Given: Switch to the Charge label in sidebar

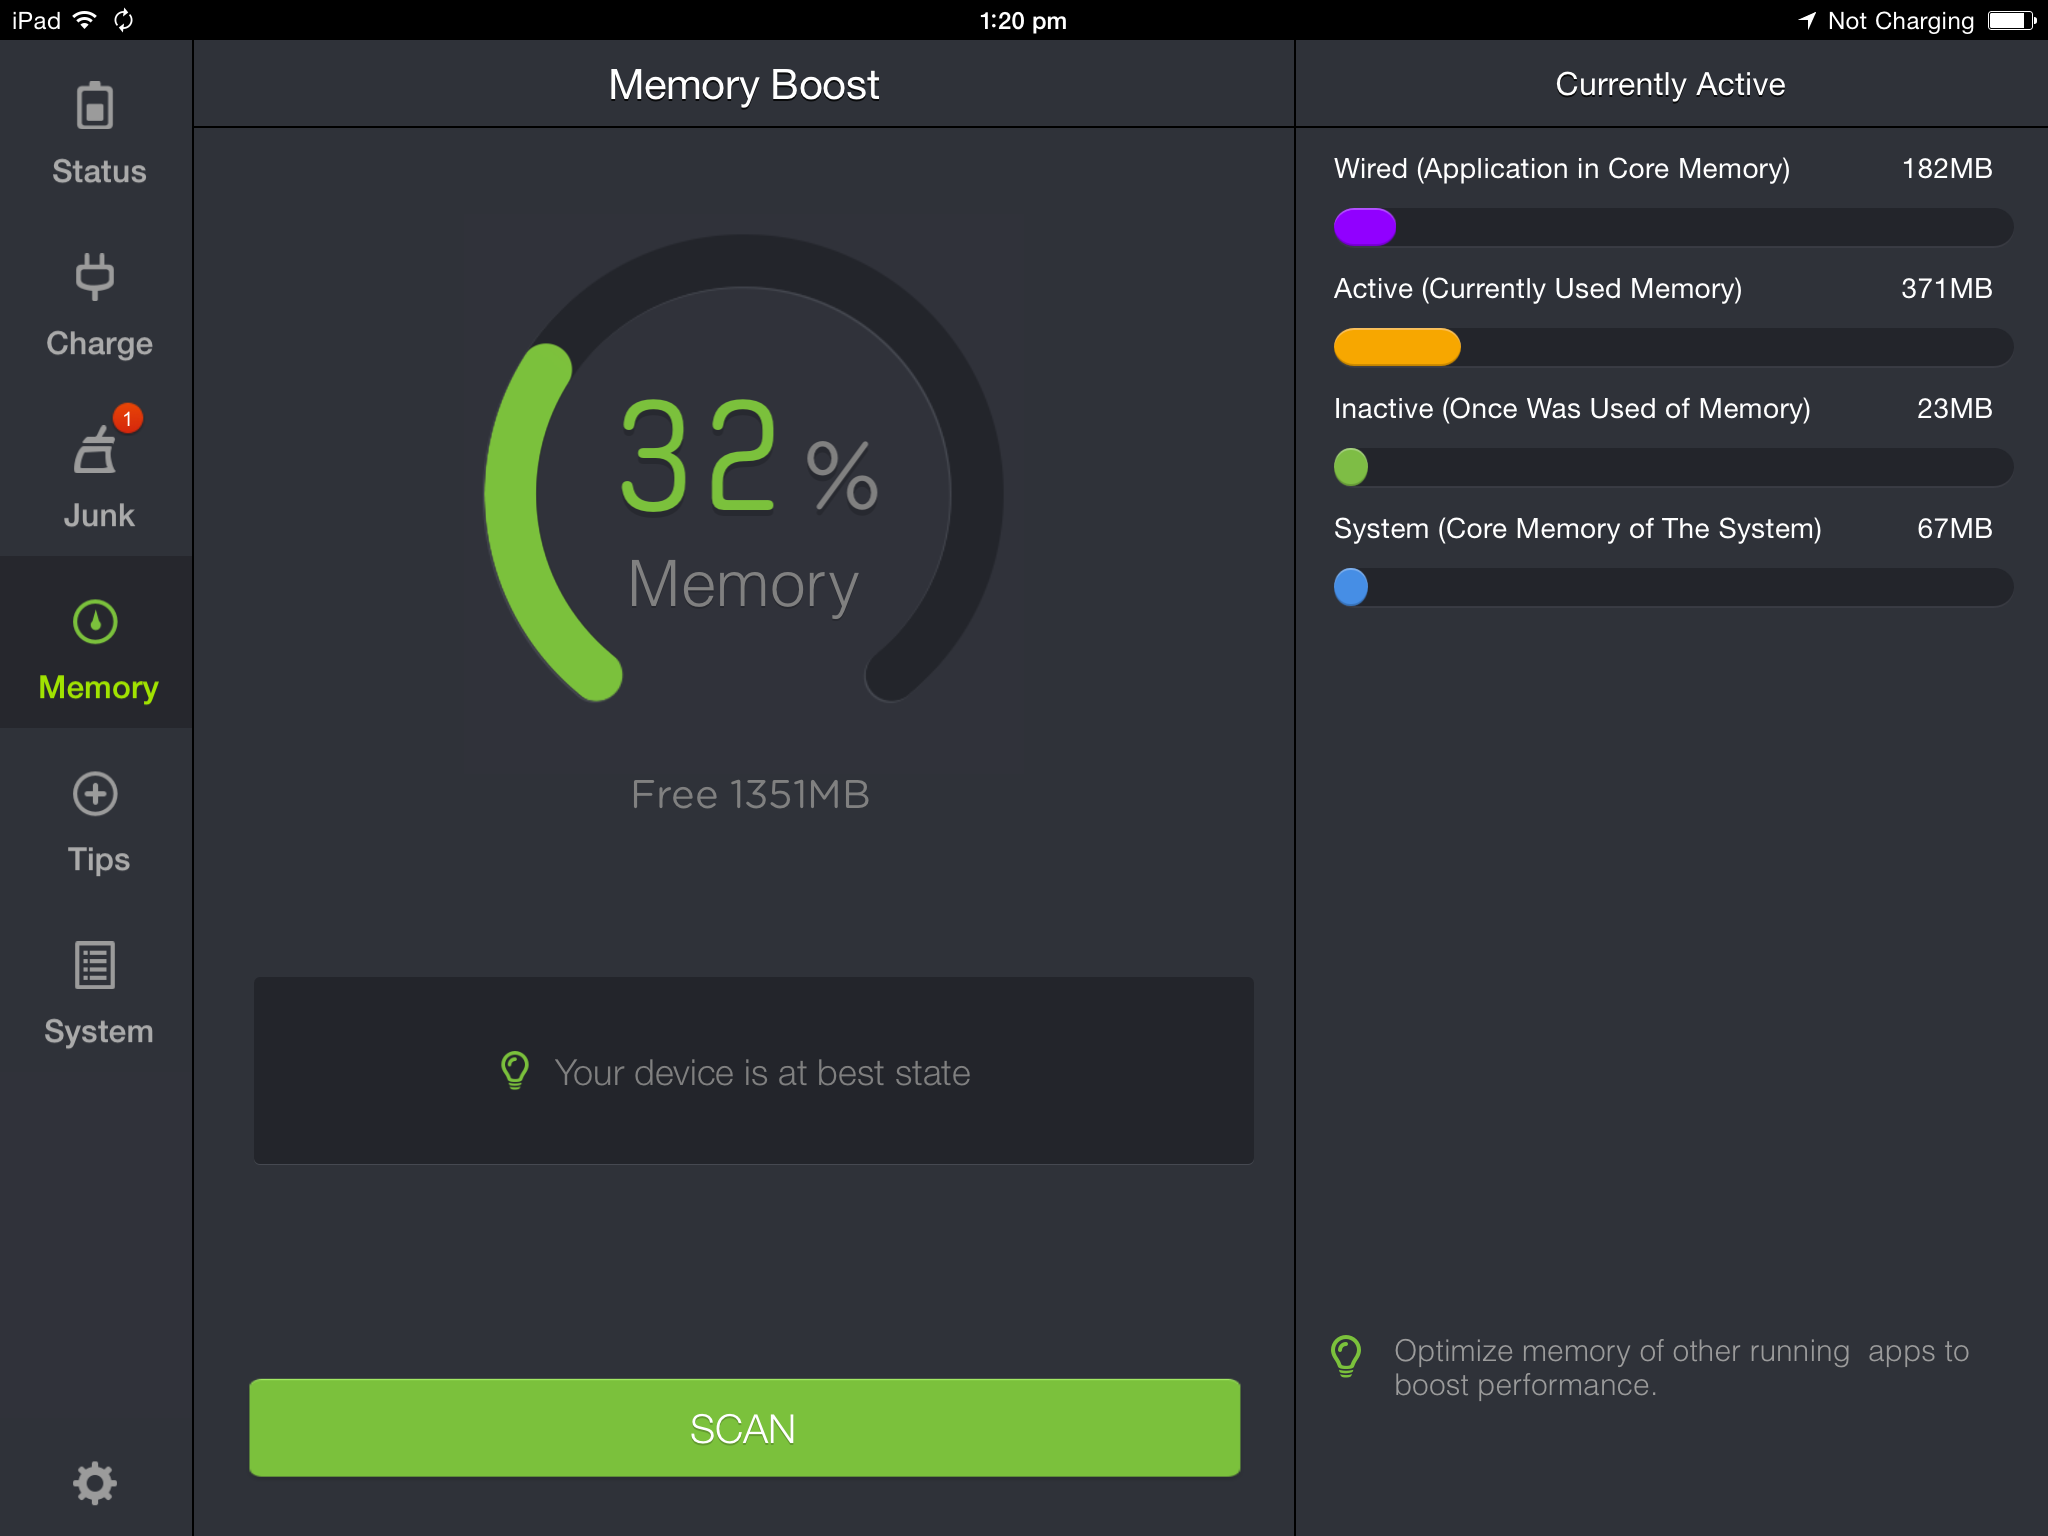Looking at the screenshot, I should pyautogui.click(x=99, y=343).
